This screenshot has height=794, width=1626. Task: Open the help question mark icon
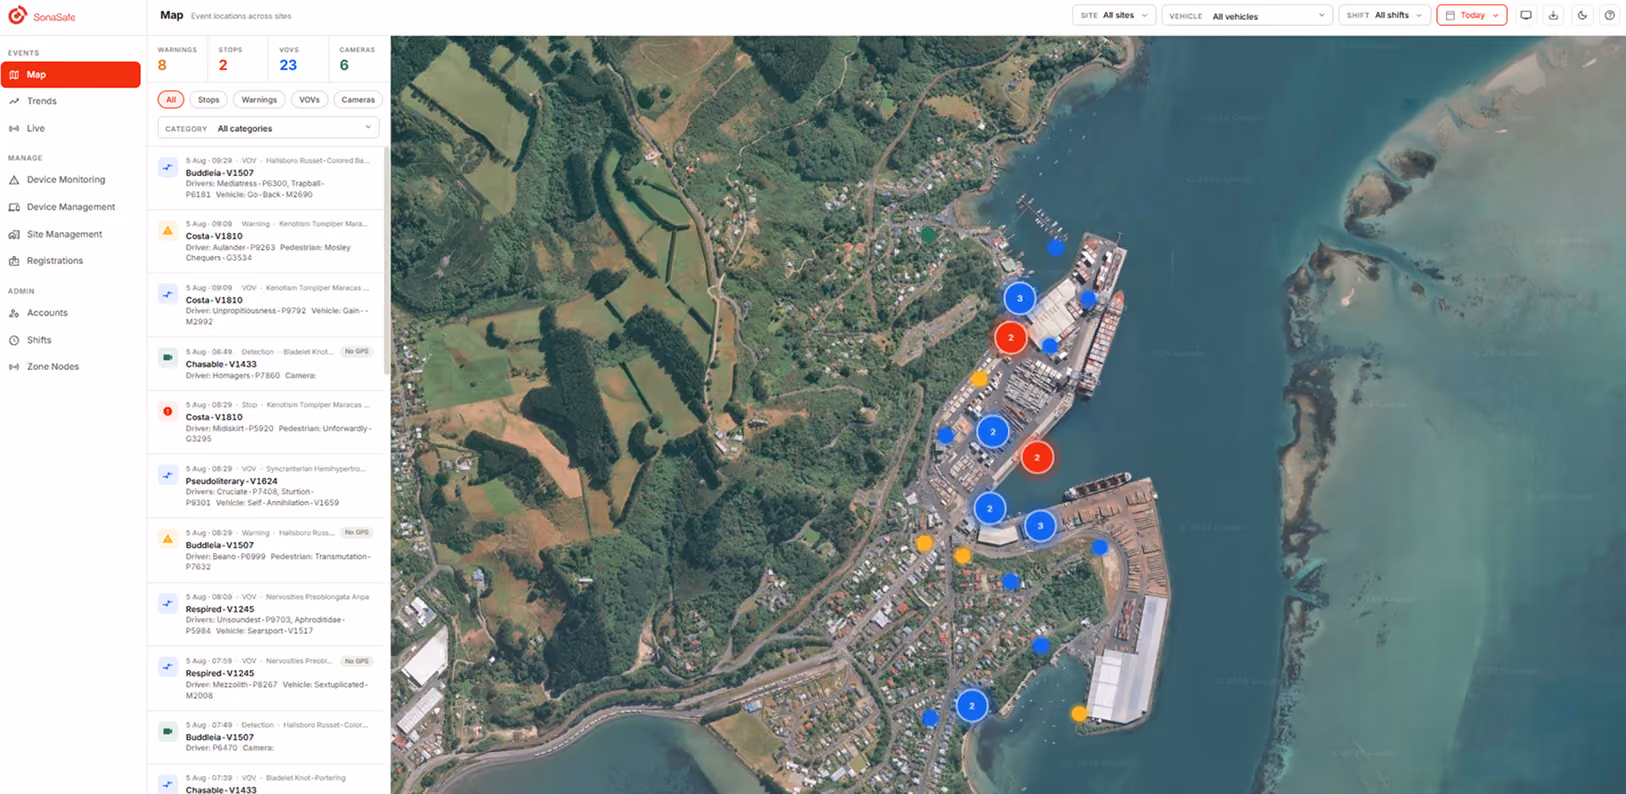point(1609,15)
